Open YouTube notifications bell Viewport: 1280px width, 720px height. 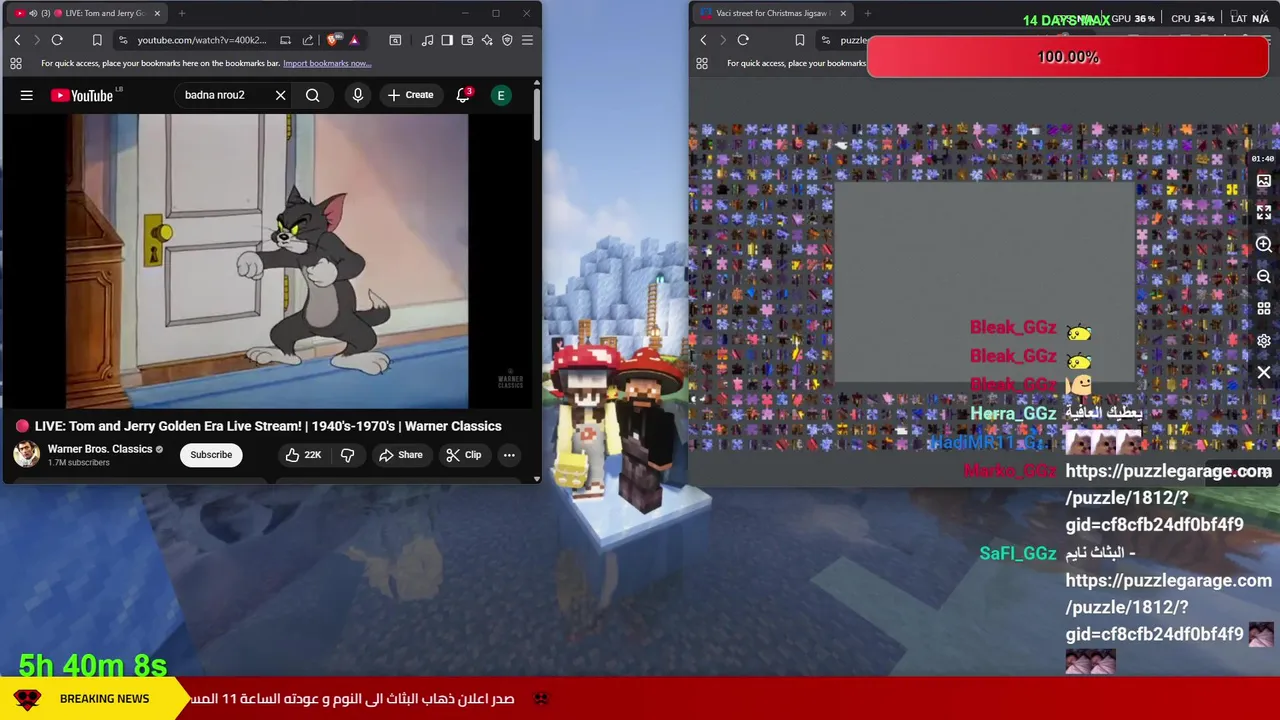pos(463,95)
